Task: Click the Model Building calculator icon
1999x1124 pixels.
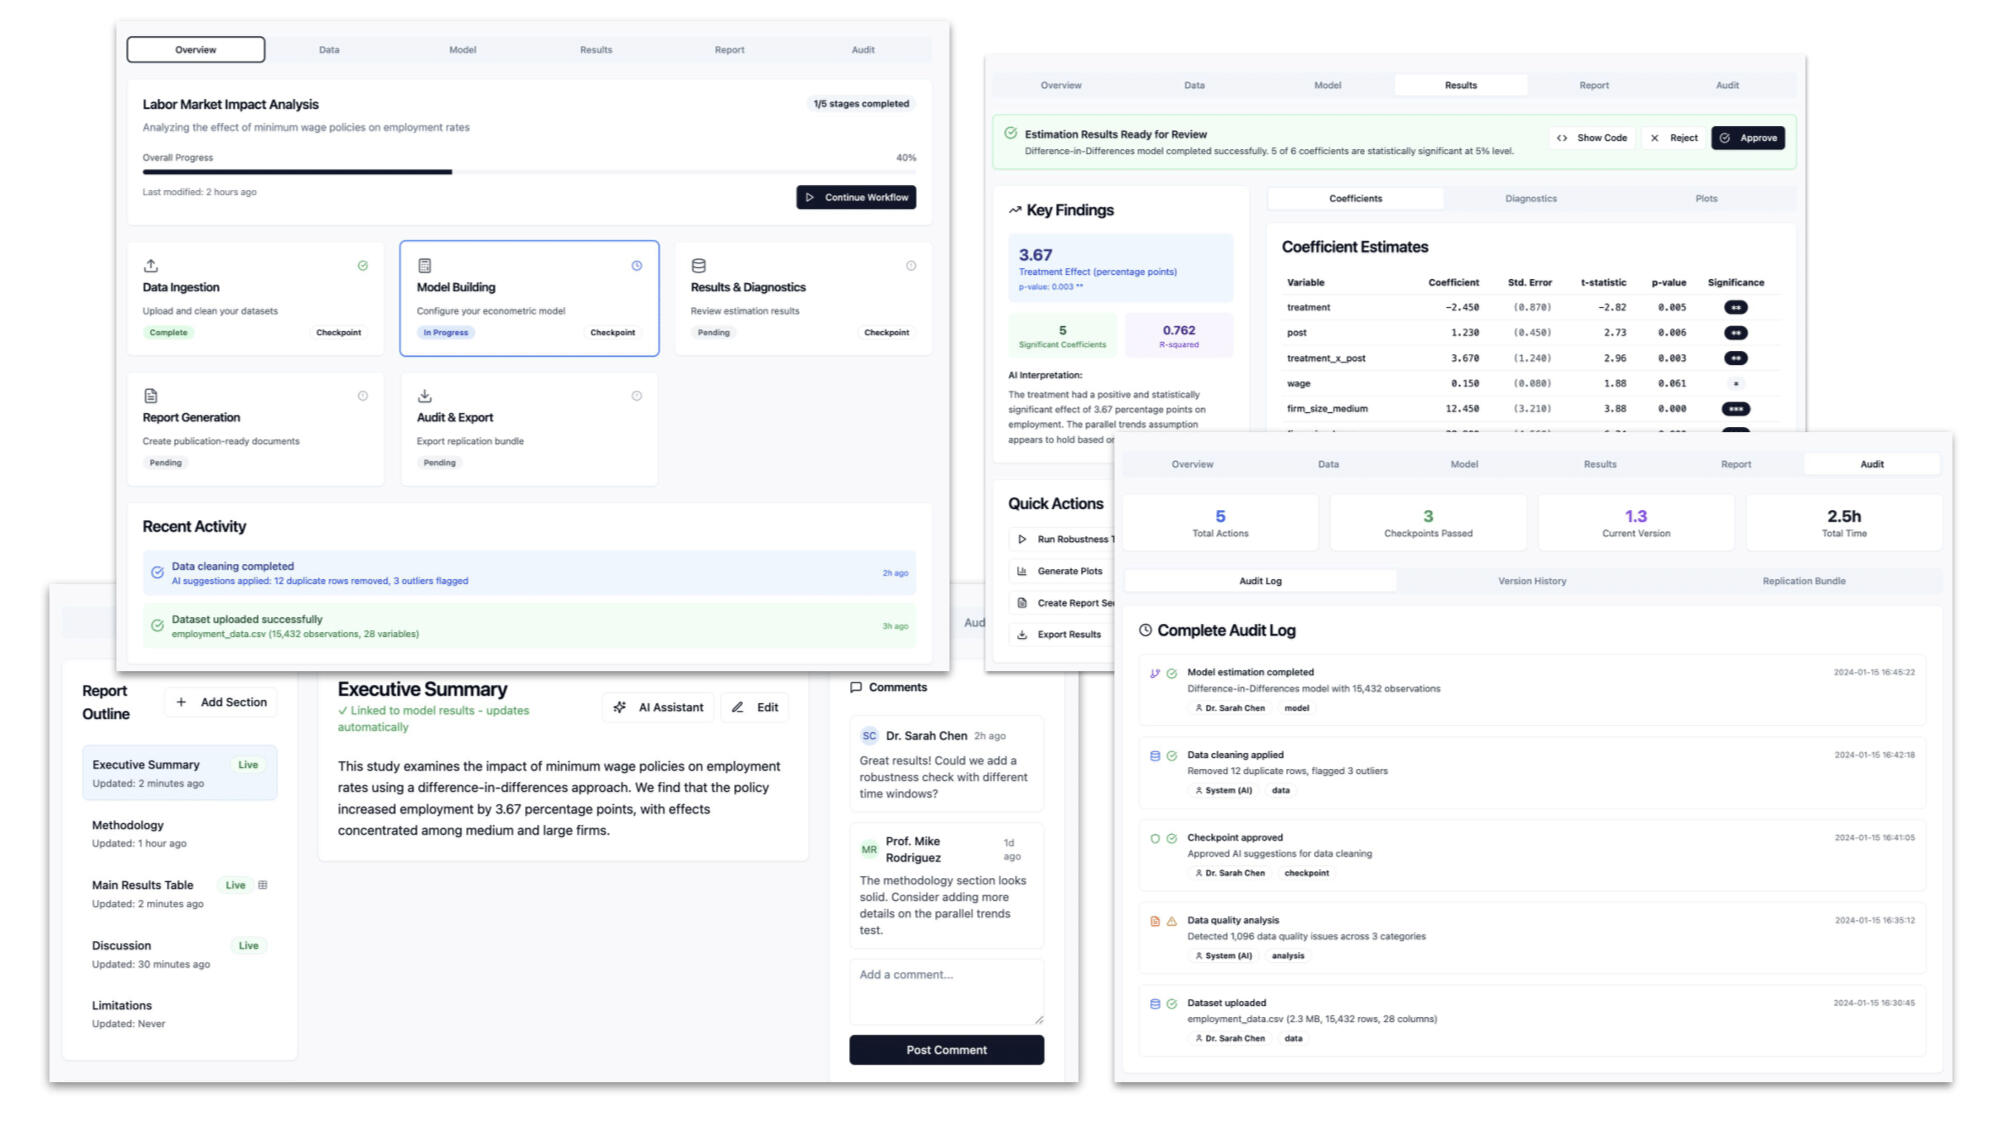Action: 424,266
